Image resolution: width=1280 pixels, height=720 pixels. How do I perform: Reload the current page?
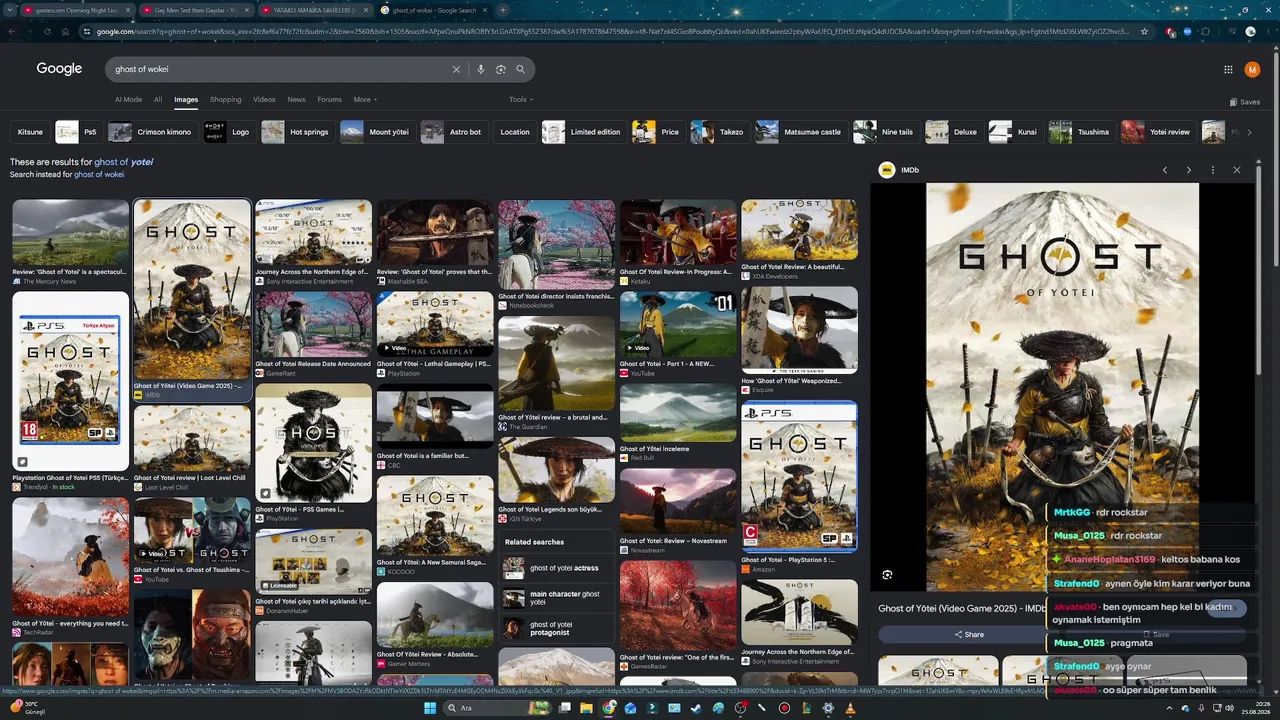coord(47,31)
